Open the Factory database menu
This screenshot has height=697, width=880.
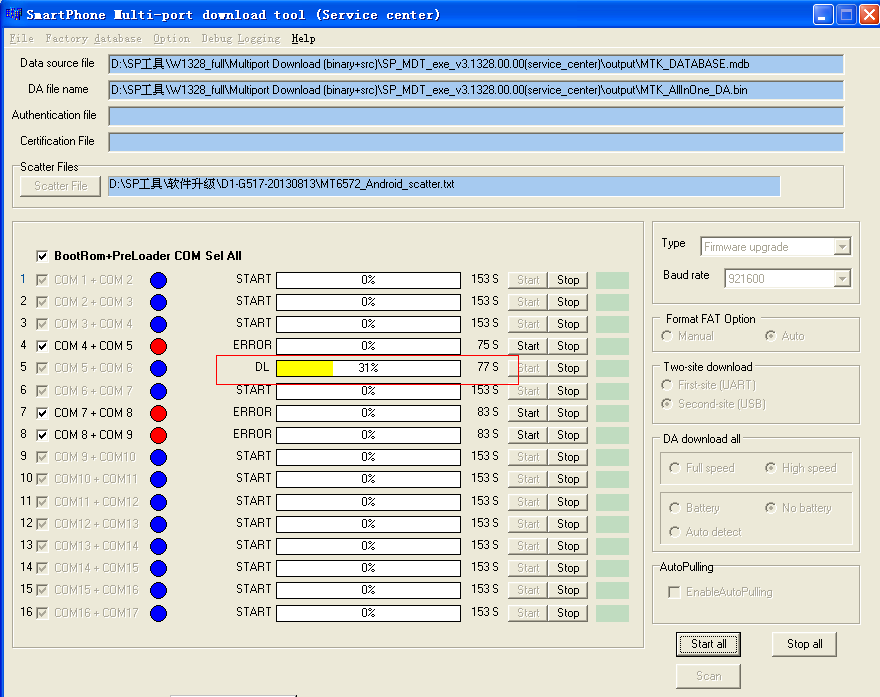coord(93,38)
